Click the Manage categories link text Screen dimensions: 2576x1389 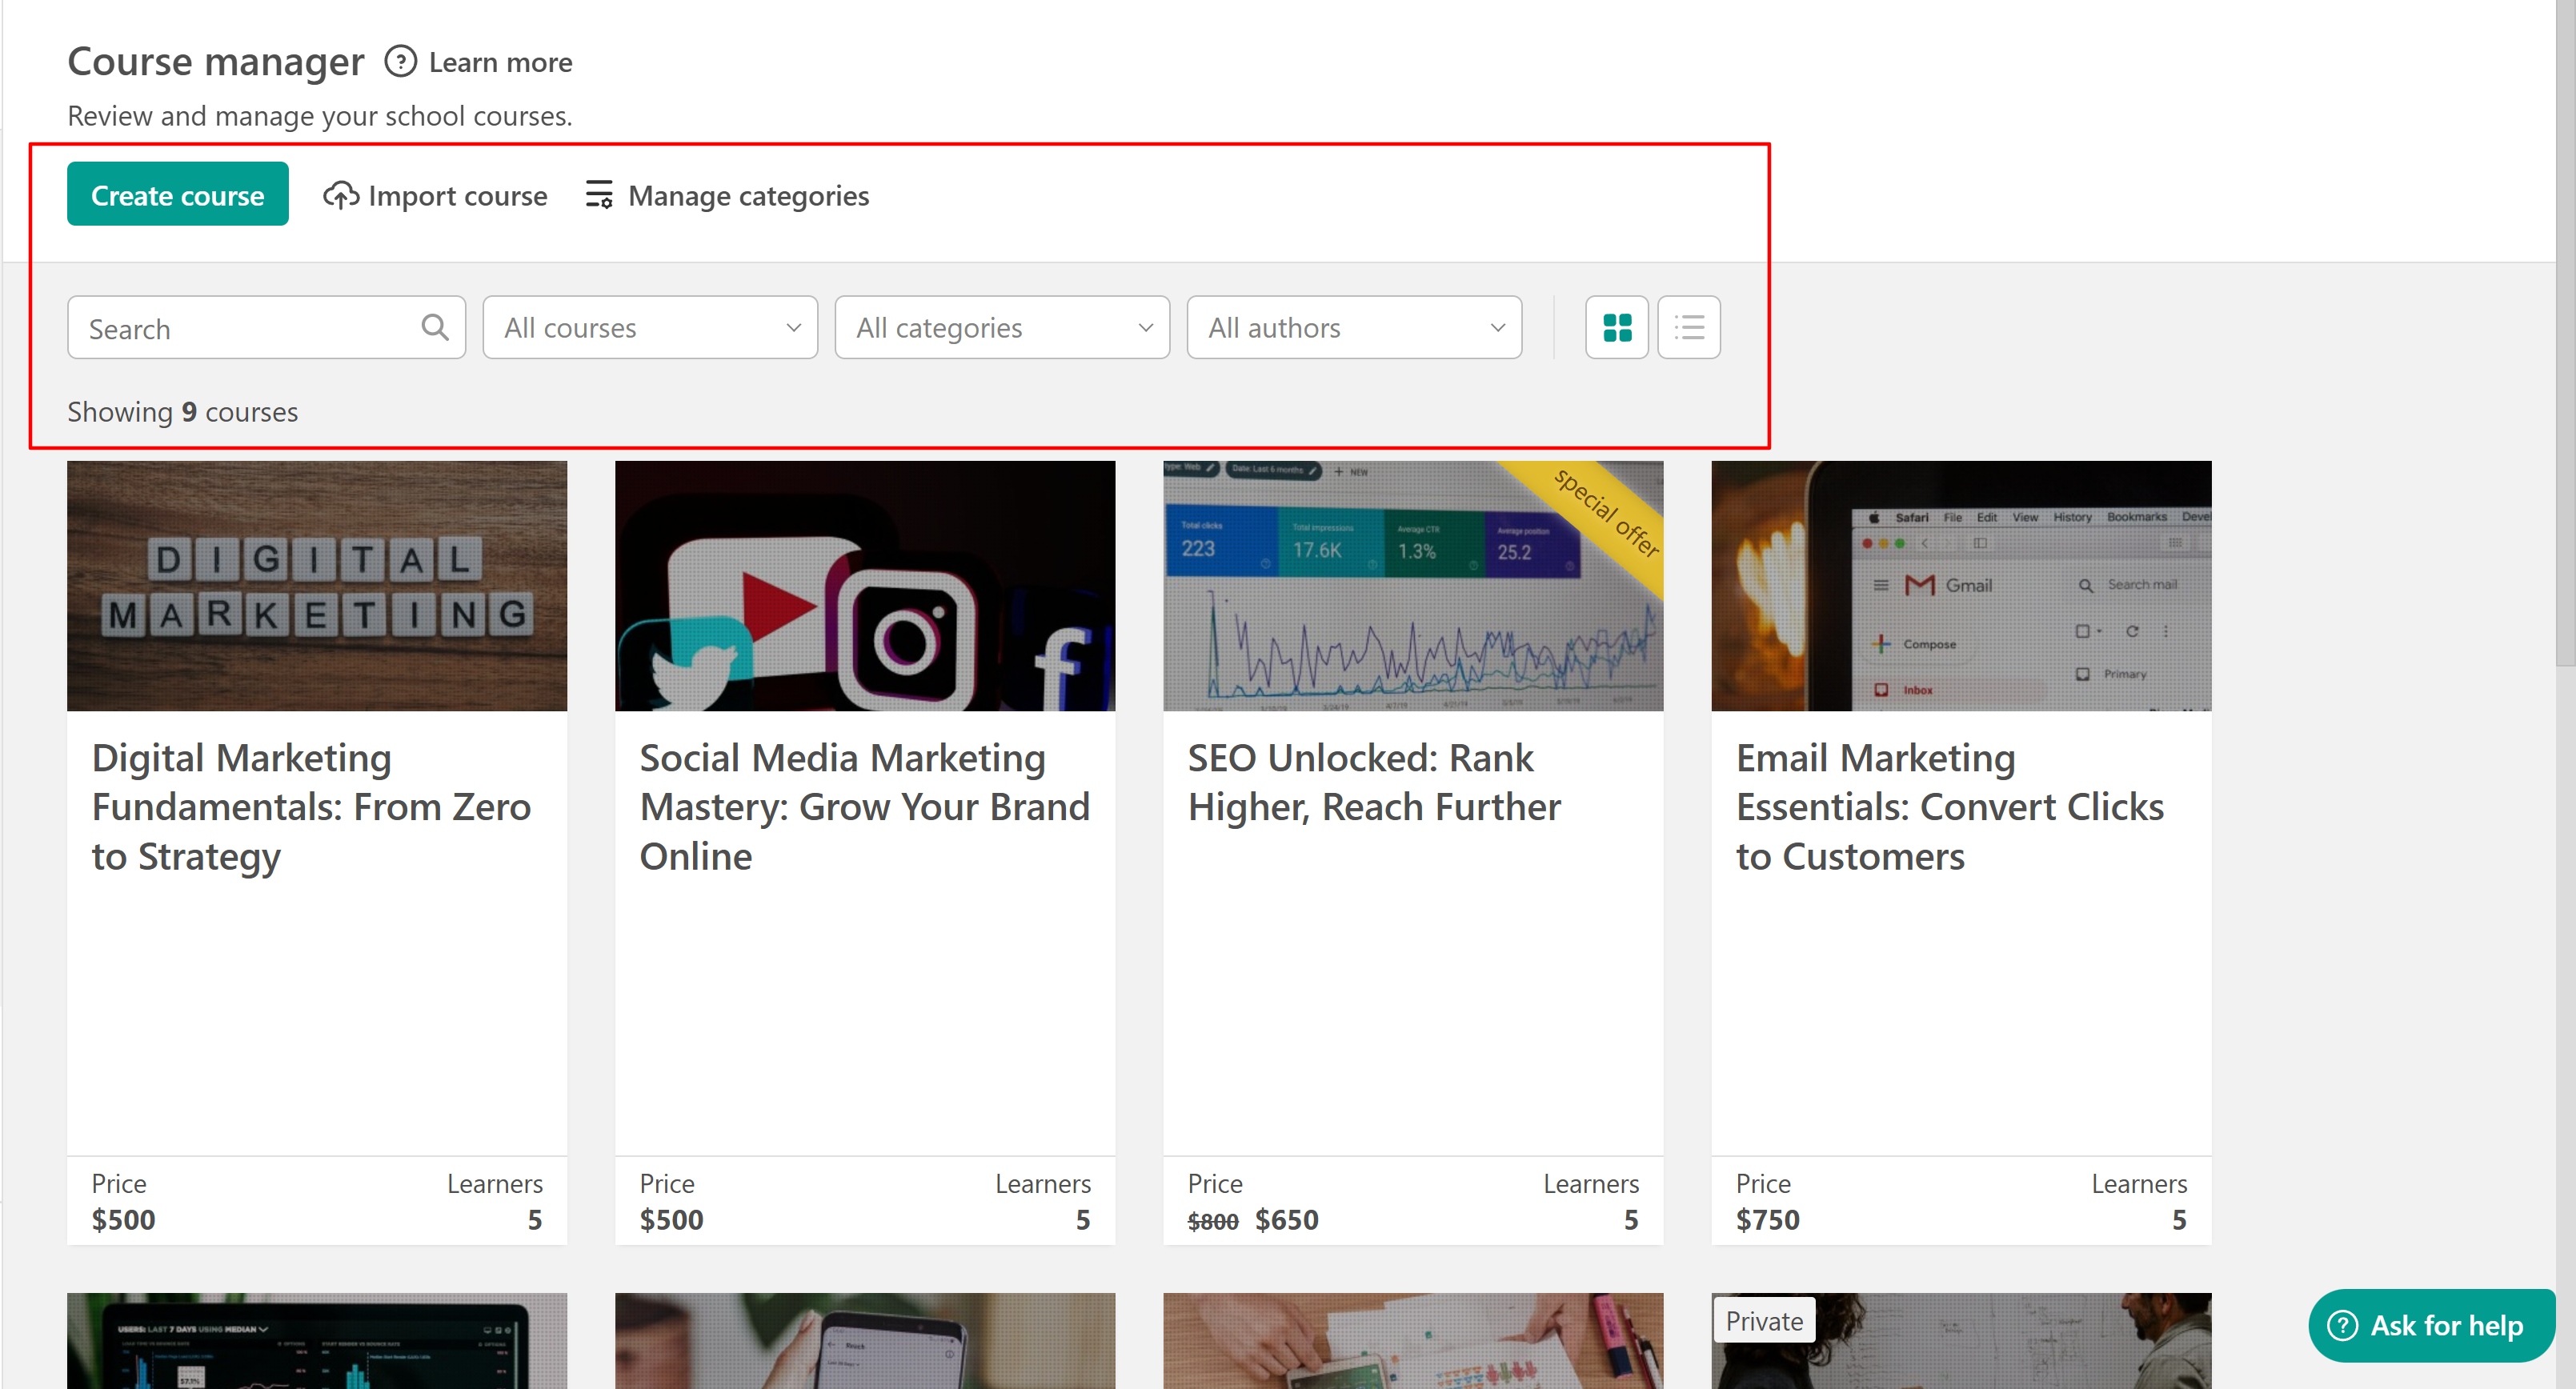pyautogui.click(x=748, y=195)
